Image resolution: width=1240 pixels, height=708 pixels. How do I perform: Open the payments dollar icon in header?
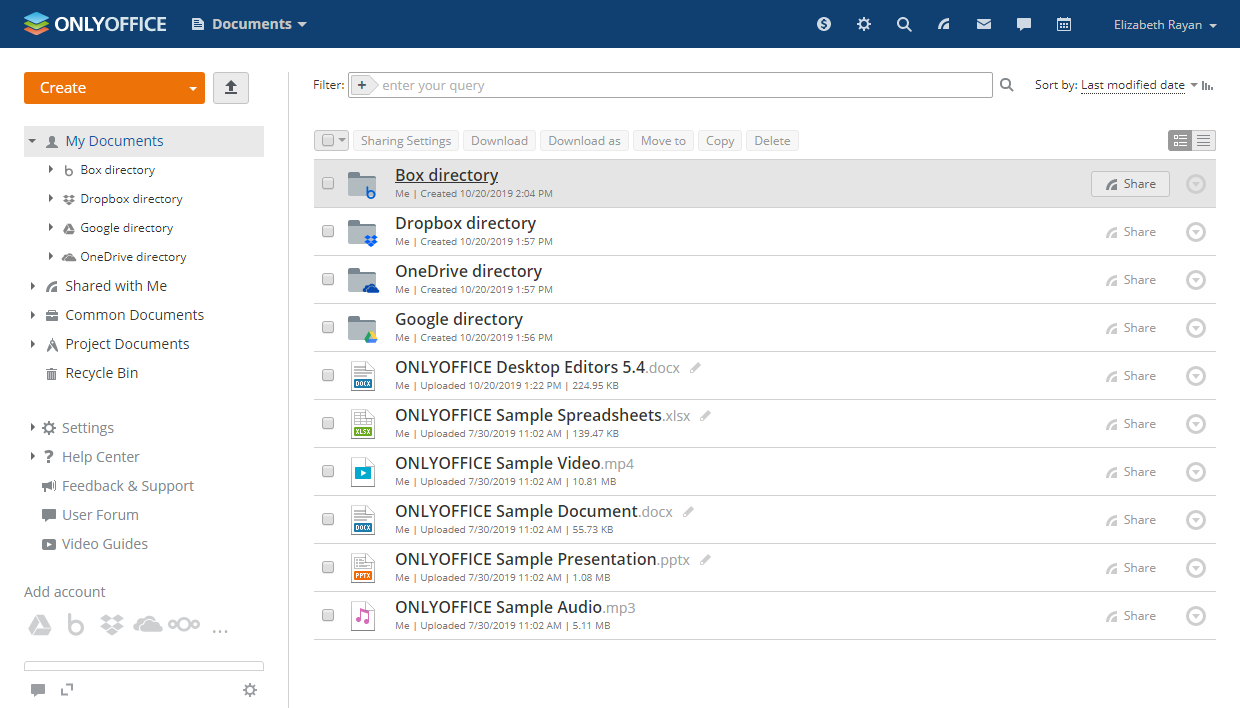(824, 24)
